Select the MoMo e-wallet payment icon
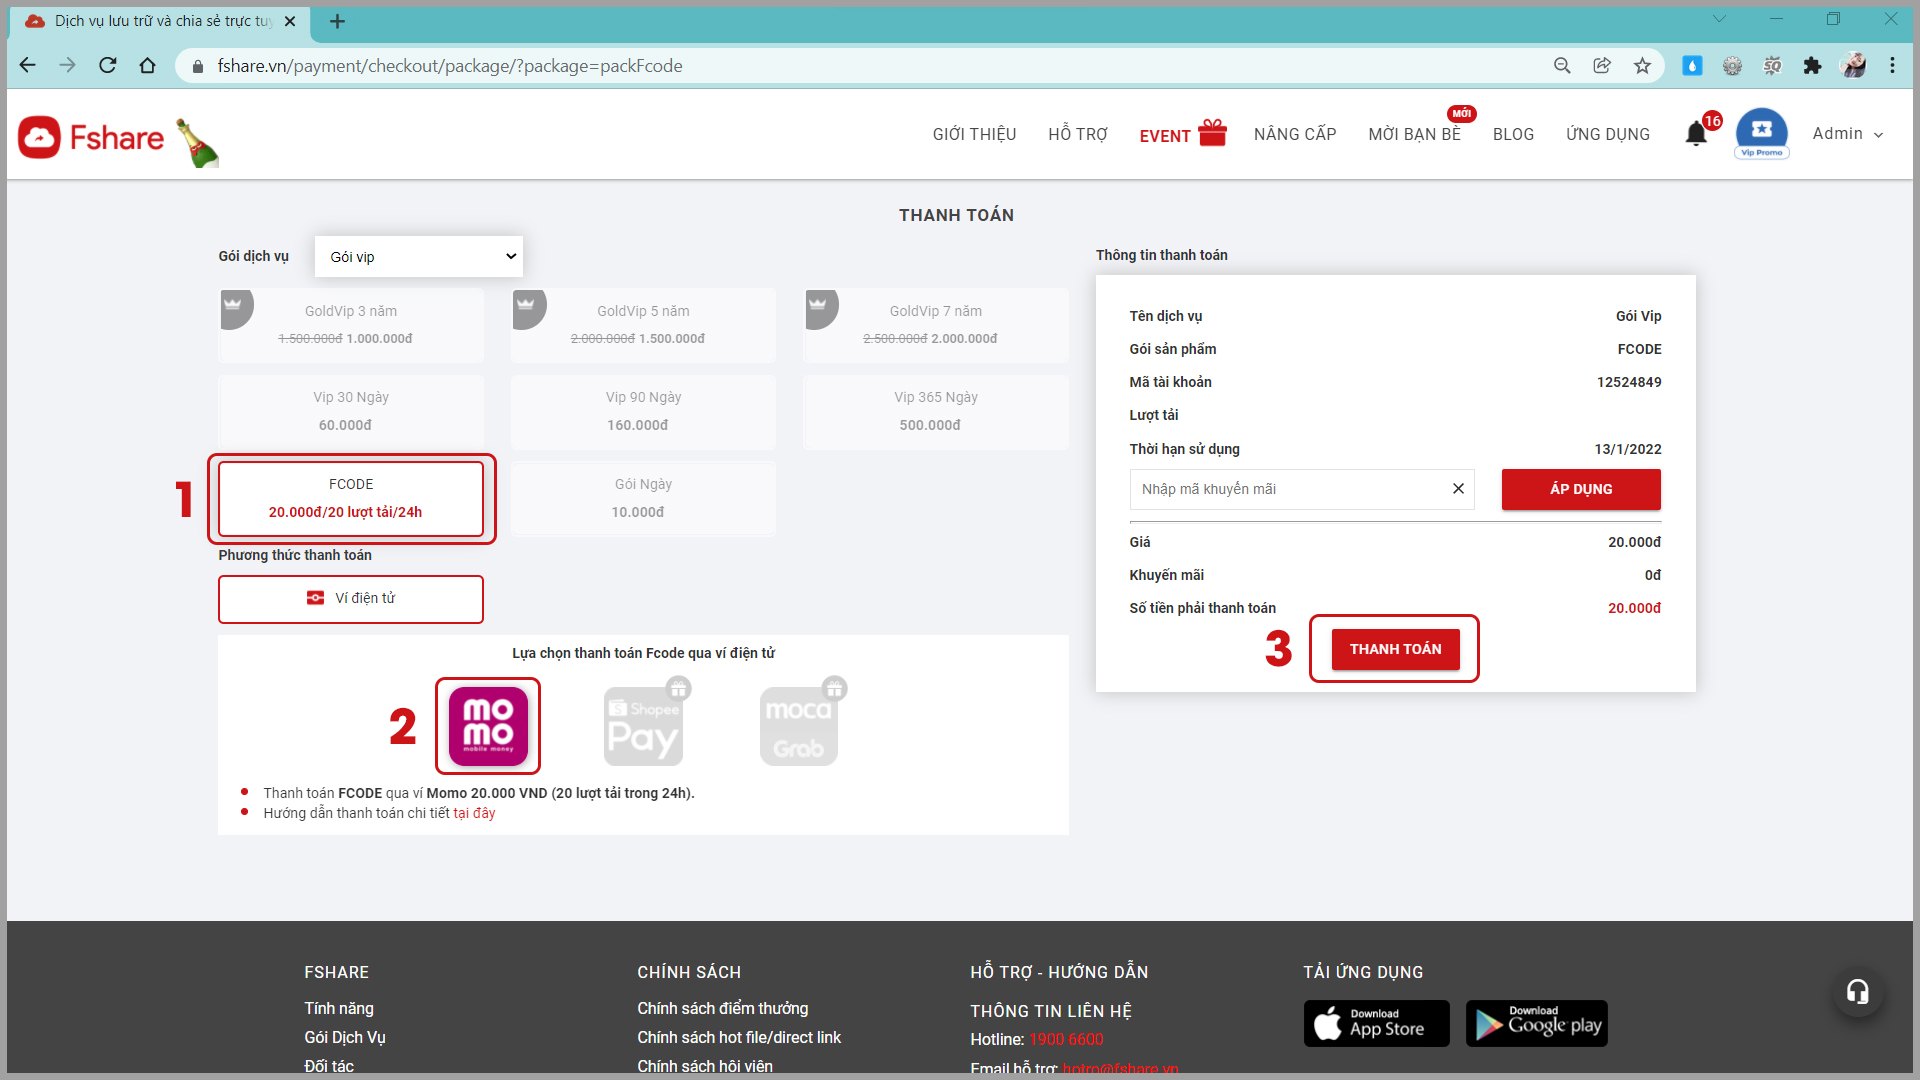The height and width of the screenshot is (1080, 1920). pyautogui.click(x=488, y=726)
